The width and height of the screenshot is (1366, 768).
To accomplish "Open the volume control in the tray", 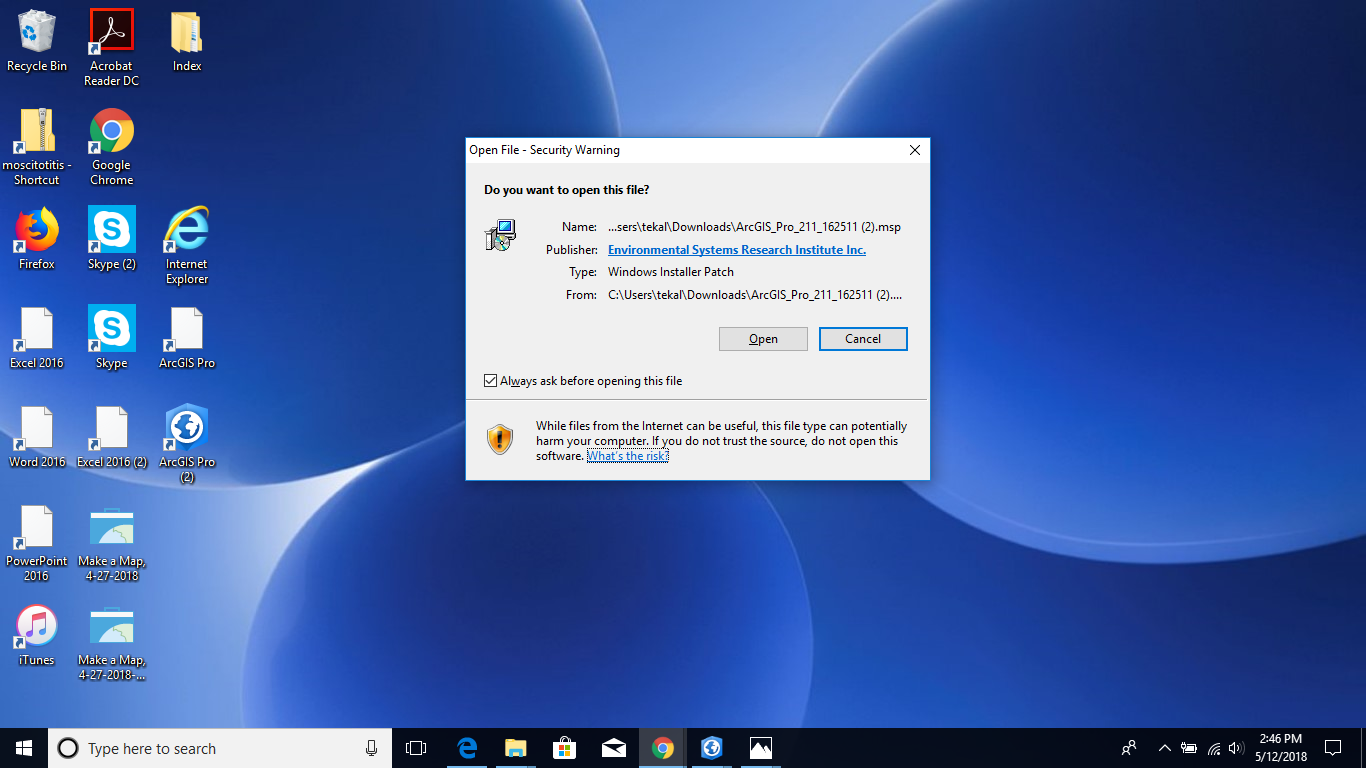I will tap(1237, 748).
